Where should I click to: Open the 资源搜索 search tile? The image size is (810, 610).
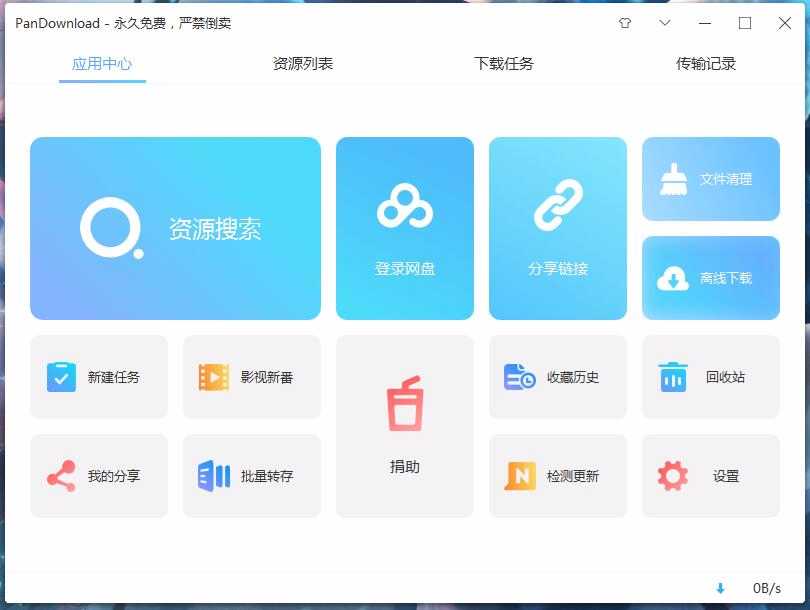click(175, 228)
